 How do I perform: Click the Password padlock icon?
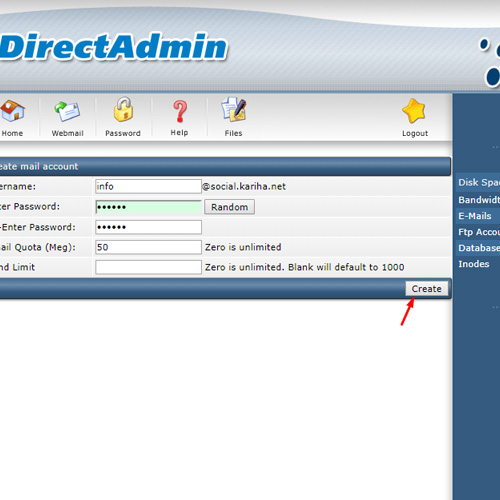pos(123,109)
